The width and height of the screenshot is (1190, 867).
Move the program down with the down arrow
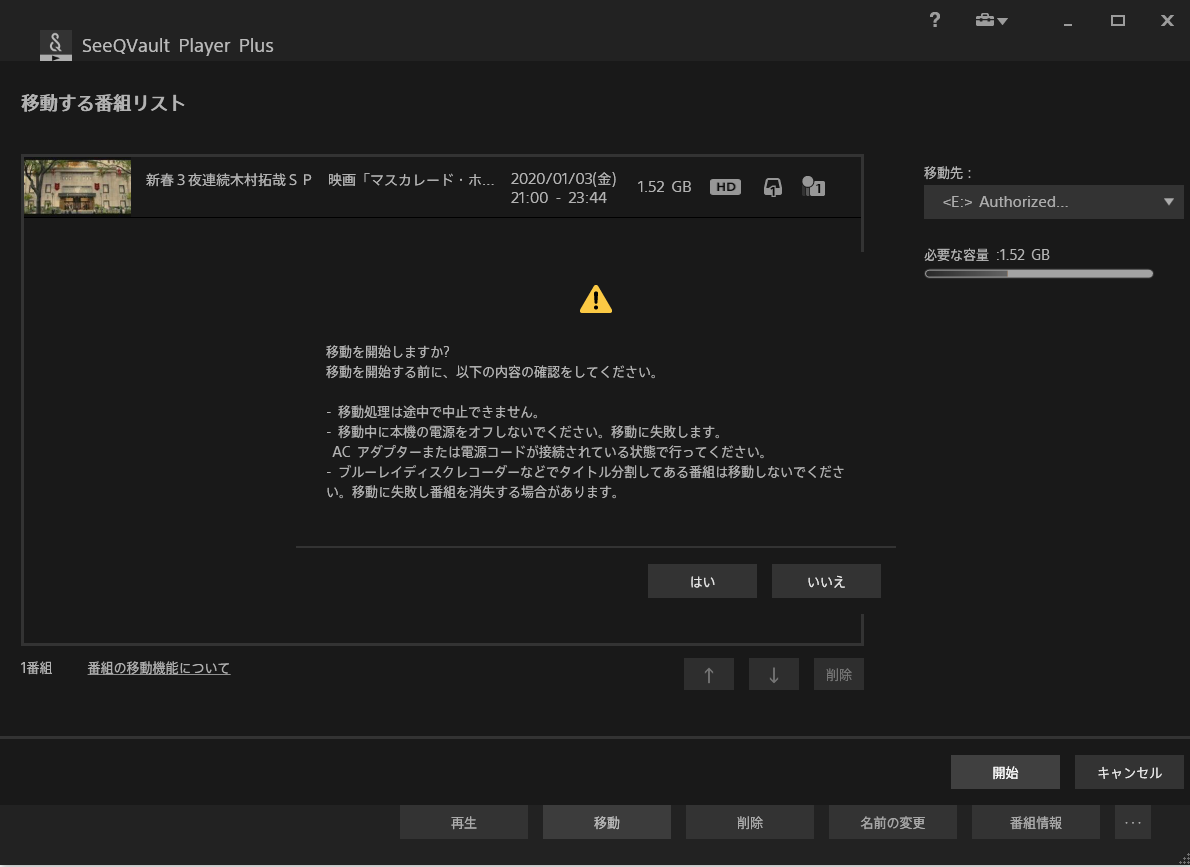[773, 675]
